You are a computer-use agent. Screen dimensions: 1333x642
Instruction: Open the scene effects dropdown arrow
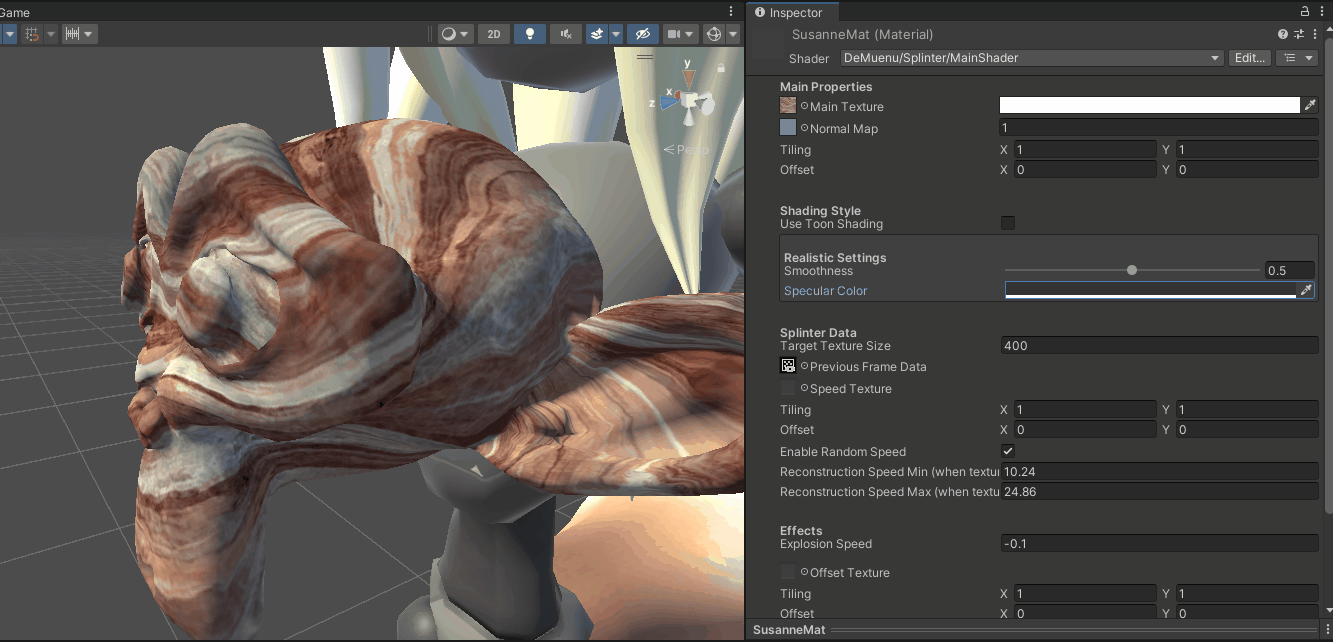tap(616, 34)
